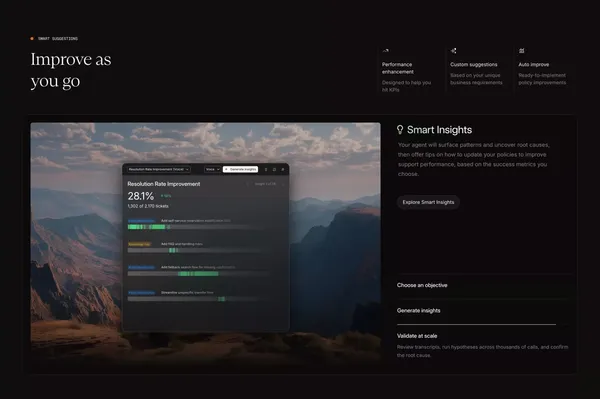600x399 pixels.
Task: Click the 'Review transcripts, run hypotheses' description
Action: click(x=483, y=351)
